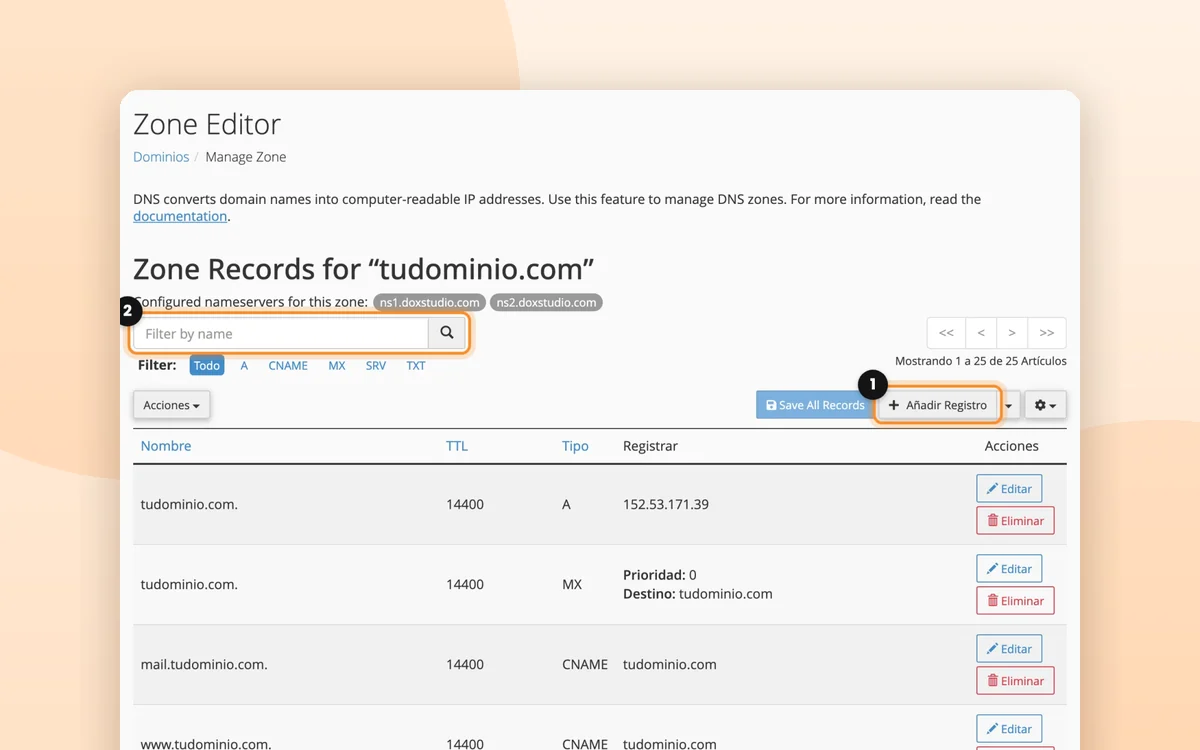Filter records by SRV type

(x=376, y=365)
